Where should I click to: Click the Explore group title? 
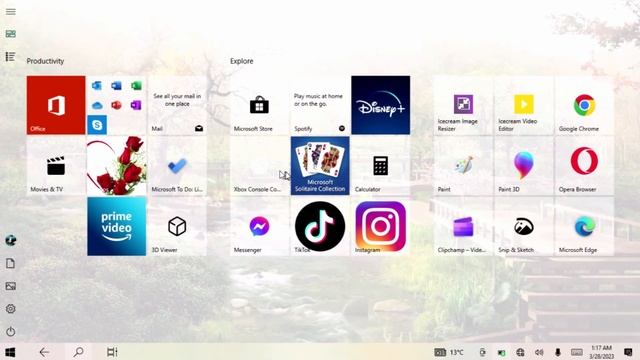click(242, 61)
